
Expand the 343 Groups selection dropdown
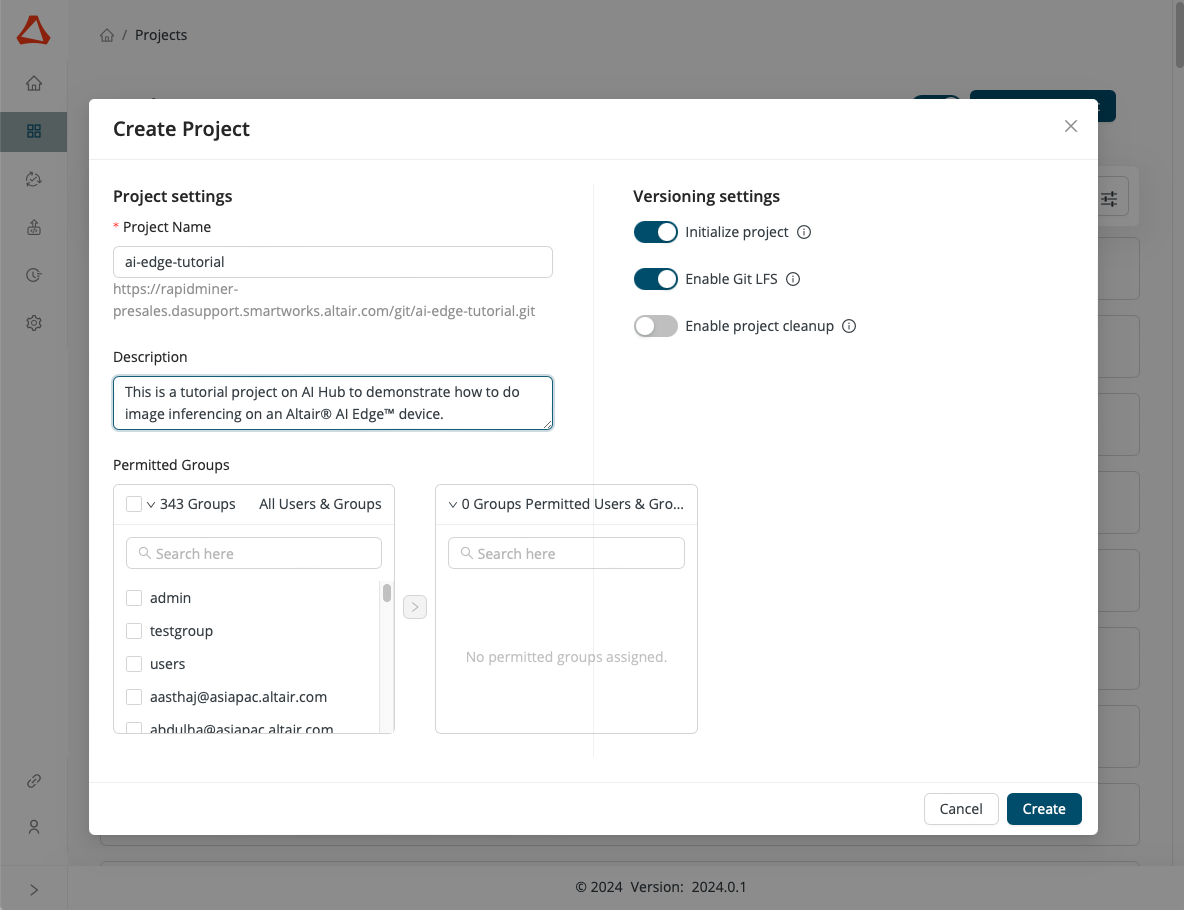pyautogui.click(x=151, y=504)
